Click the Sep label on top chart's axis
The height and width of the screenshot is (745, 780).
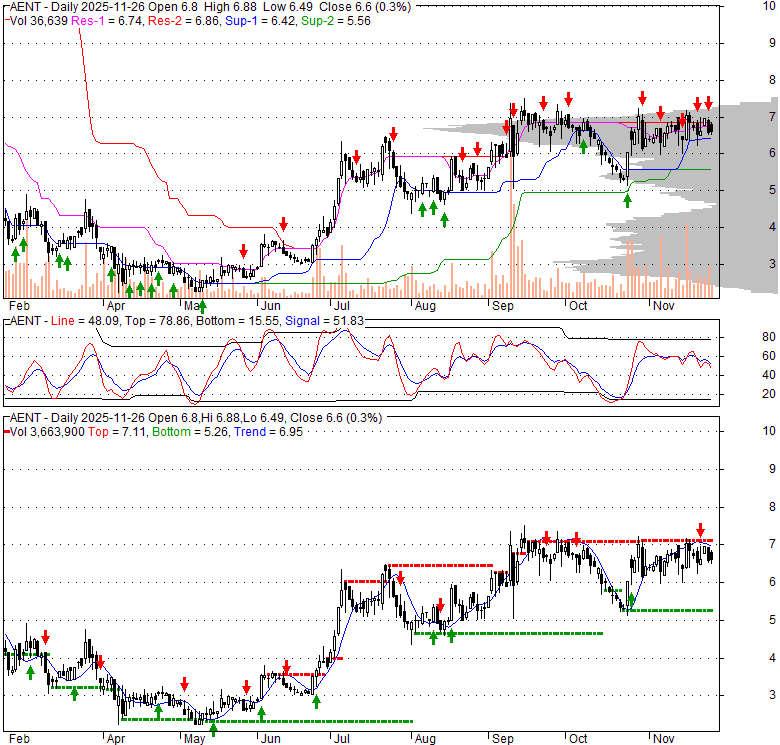pyautogui.click(x=502, y=306)
